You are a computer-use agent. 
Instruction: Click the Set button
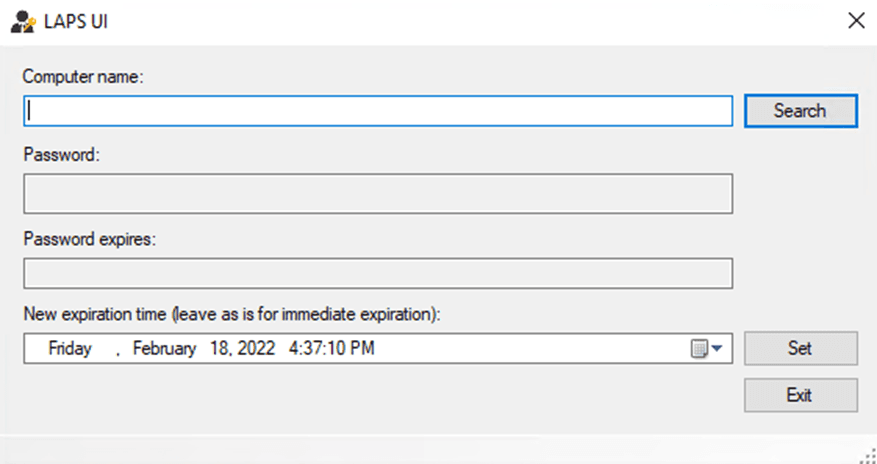tap(800, 348)
